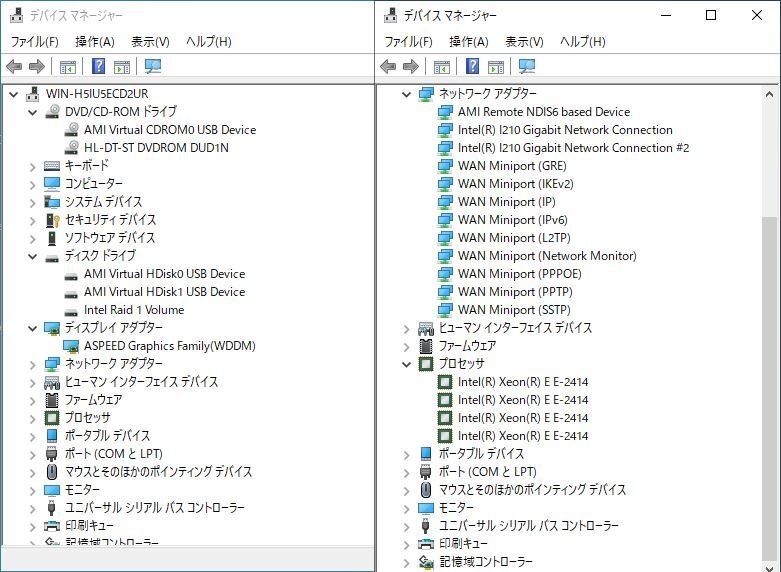This screenshot has width=781, height=572.
Task: Click the WAN Miniport (SSTP) adapter icon
Action: click(445, 309)
